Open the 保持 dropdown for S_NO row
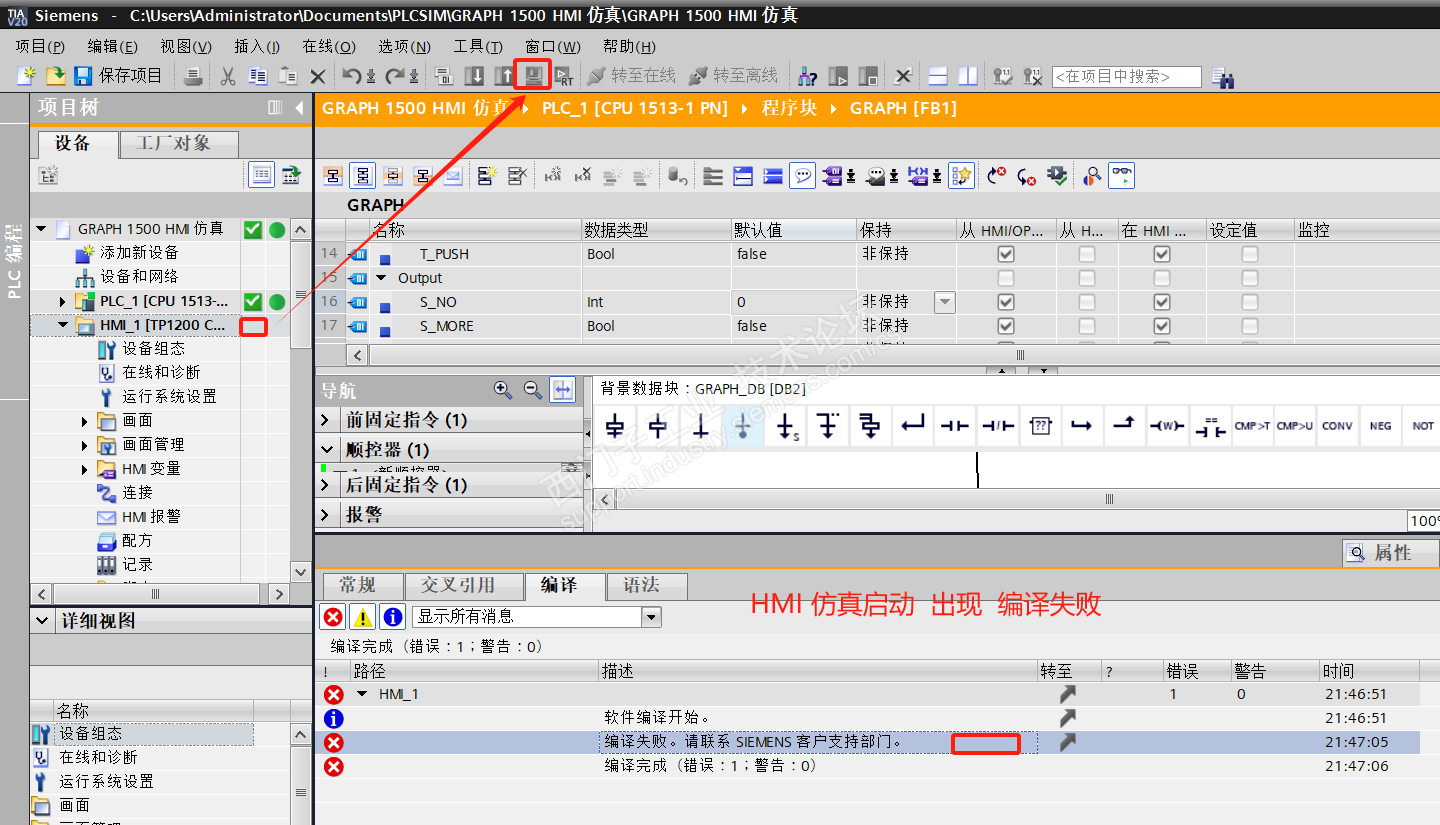1440x825 pixels. click(x=945, y=302)
